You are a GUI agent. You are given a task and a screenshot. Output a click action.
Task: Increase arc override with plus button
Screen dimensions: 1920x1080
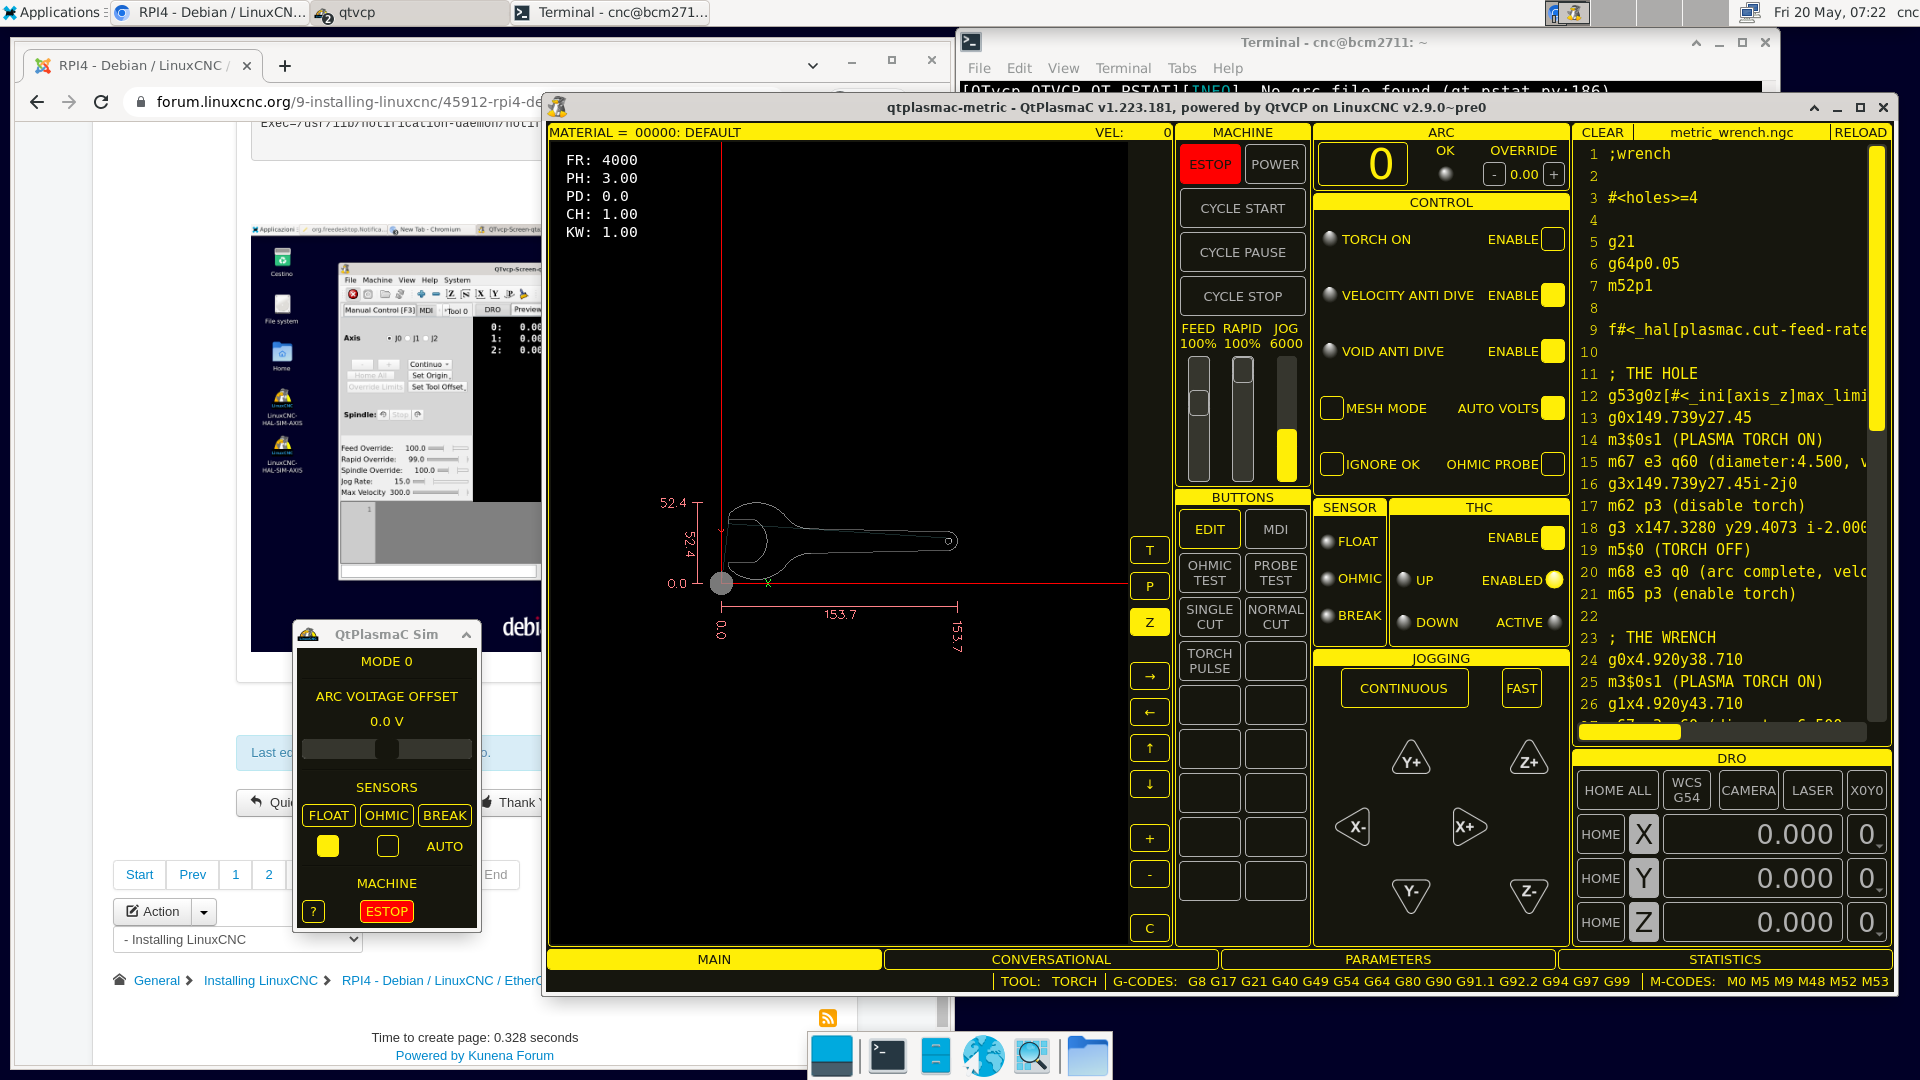tap(1554, 174)
